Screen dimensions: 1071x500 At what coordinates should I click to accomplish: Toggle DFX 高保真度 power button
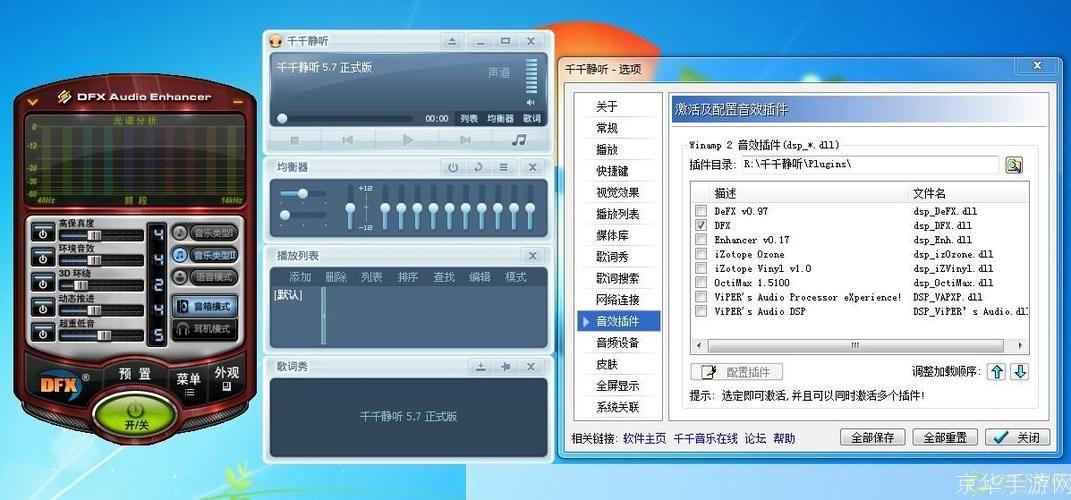click(43, 233)
